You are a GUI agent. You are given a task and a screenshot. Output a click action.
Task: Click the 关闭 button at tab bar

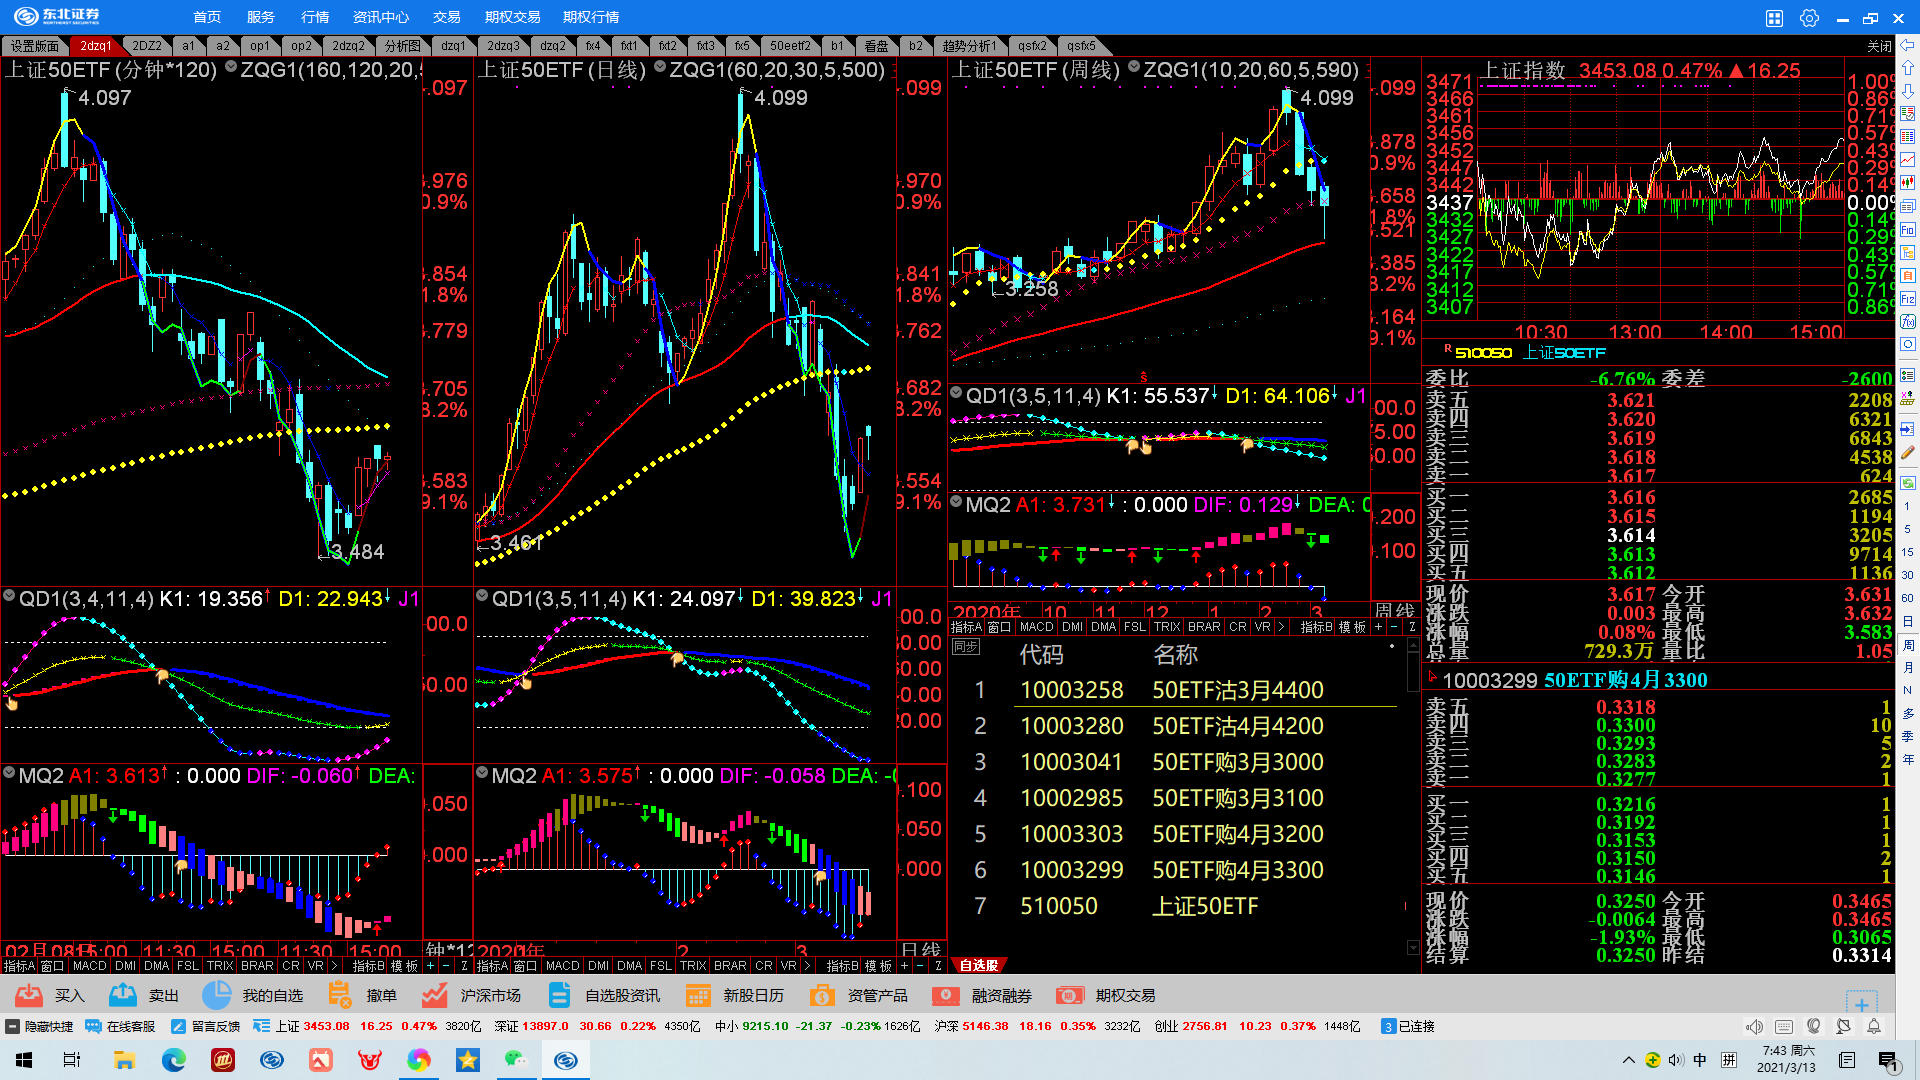[x=1879, y=46]
